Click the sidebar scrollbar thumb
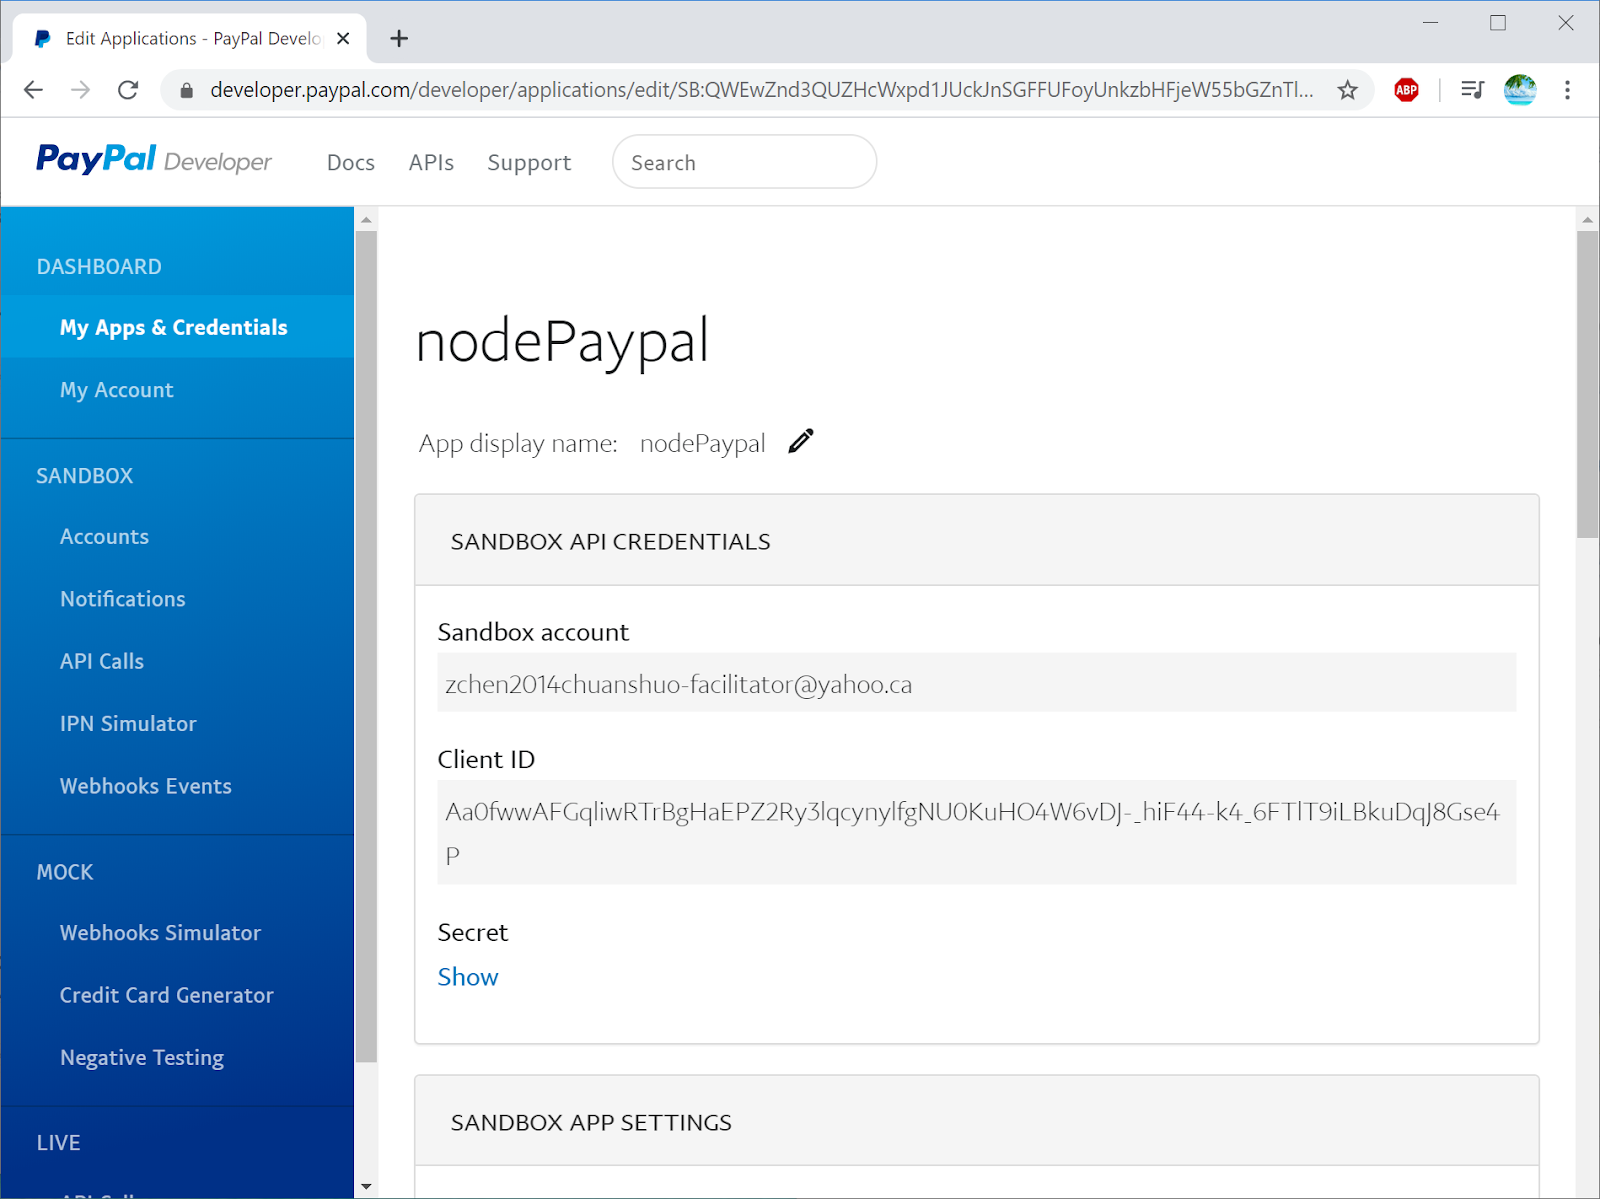 point(366,647)
